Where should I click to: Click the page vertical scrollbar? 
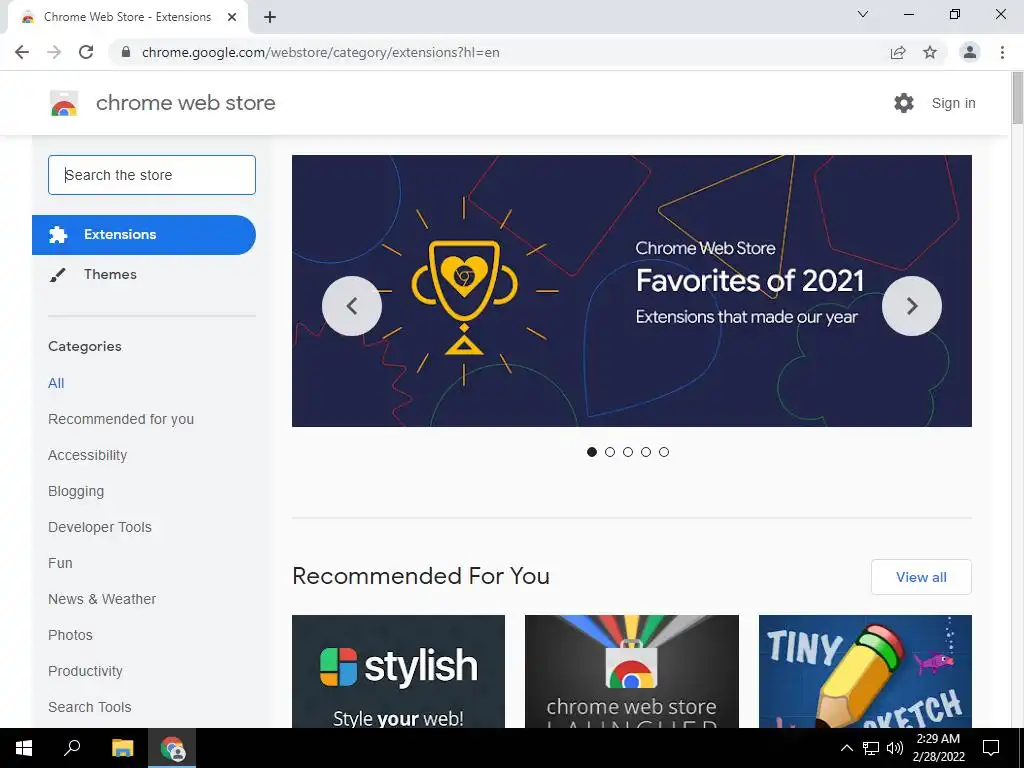click(x=1017, y=98)
